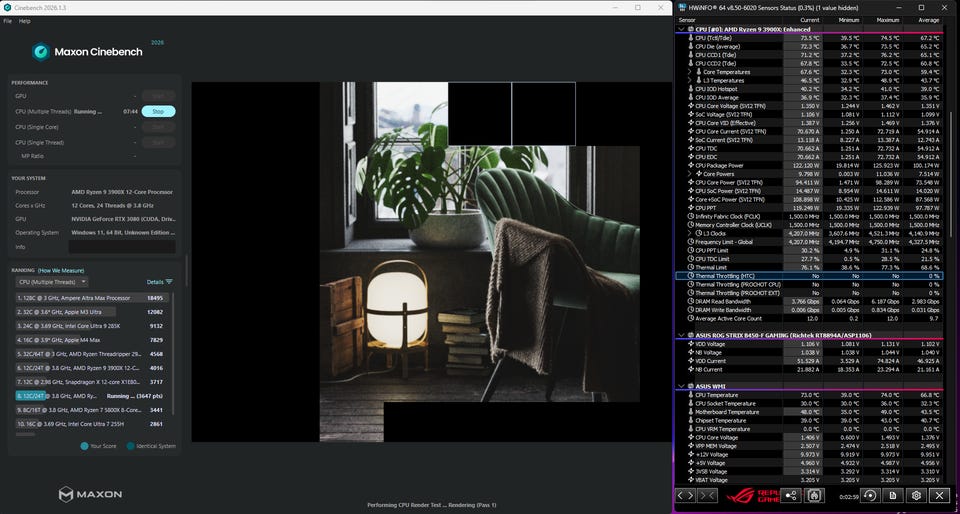Image resolution: width=960 pixels, height=514 pixels.
Task: Select ranking row 2 Apple M3 Ultra
Action: click(92, 312)
